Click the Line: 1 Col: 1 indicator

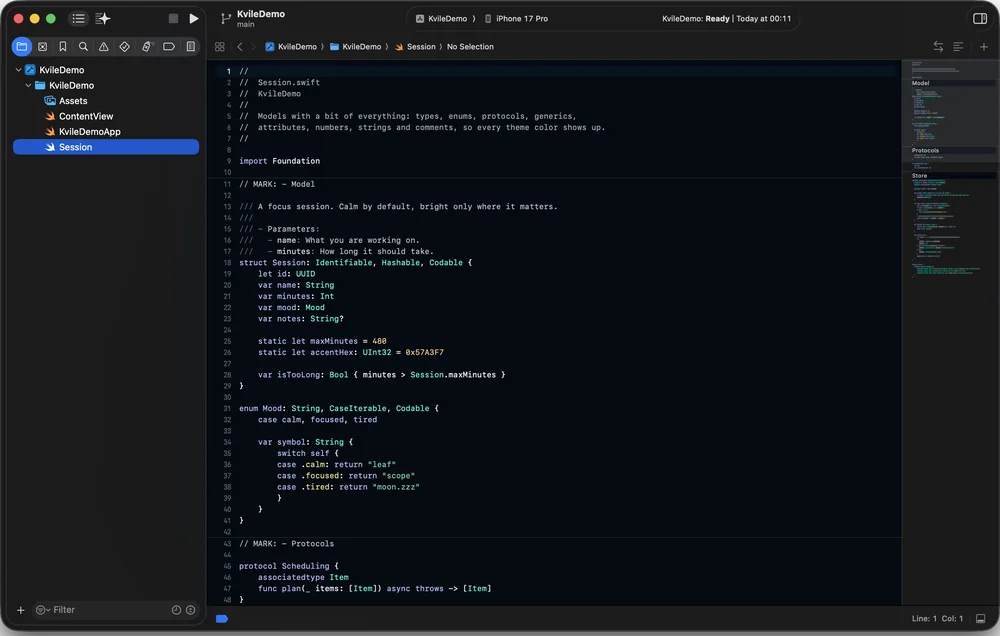click(x=937, y=618)
